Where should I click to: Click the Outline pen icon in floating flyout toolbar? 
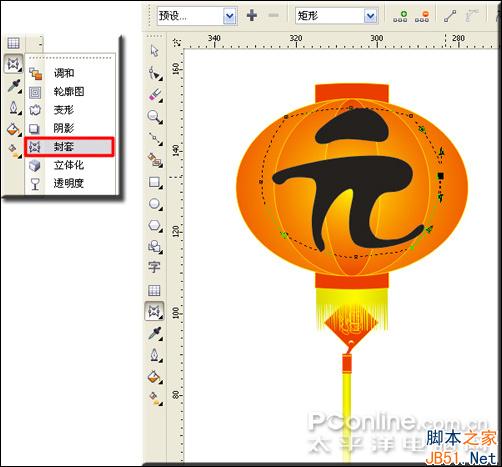point(14,107)
